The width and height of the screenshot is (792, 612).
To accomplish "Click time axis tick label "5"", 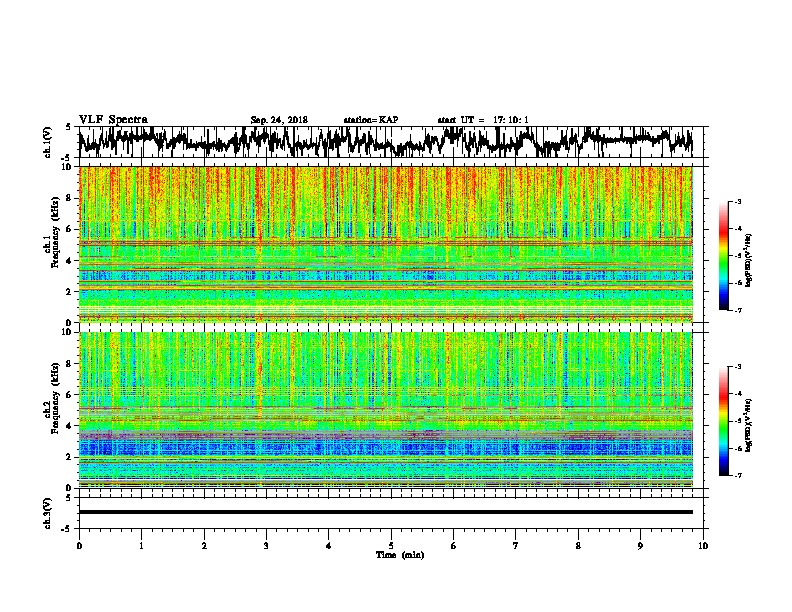I will (x=391, y=546).
